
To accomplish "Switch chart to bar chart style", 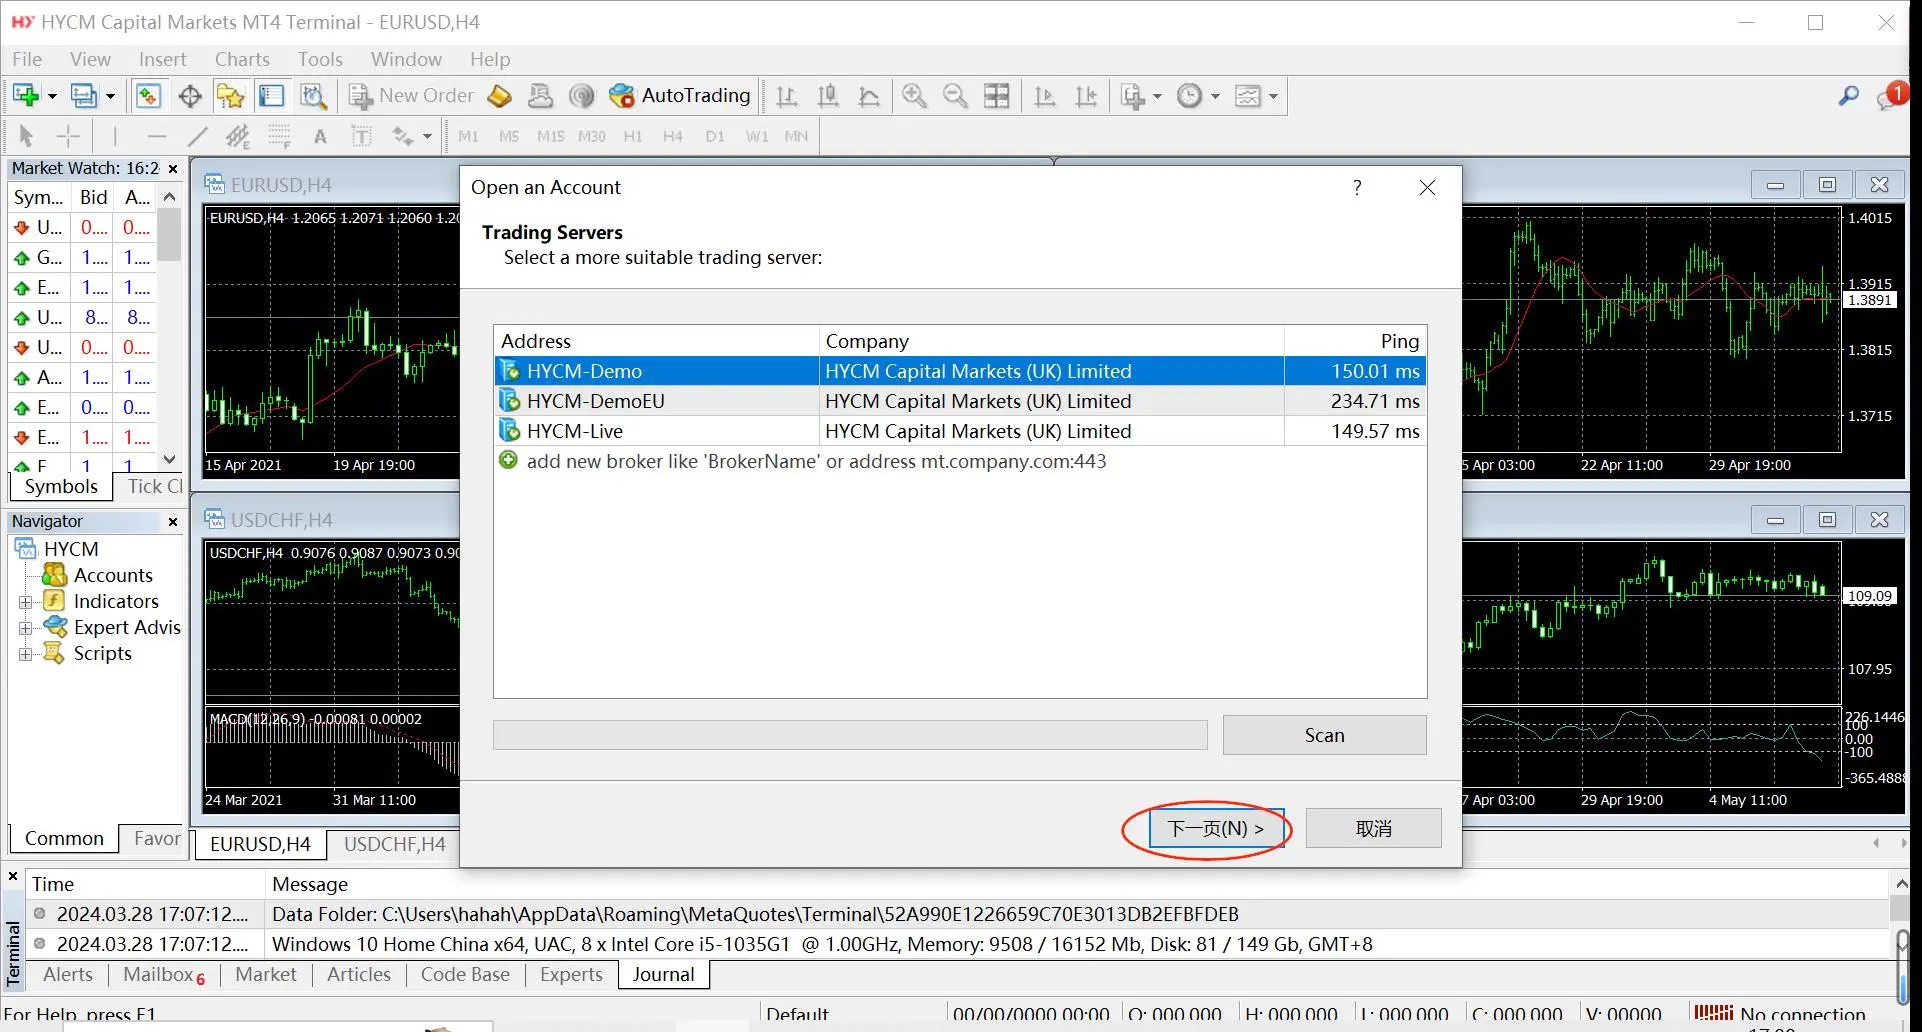I will point(787,96).
